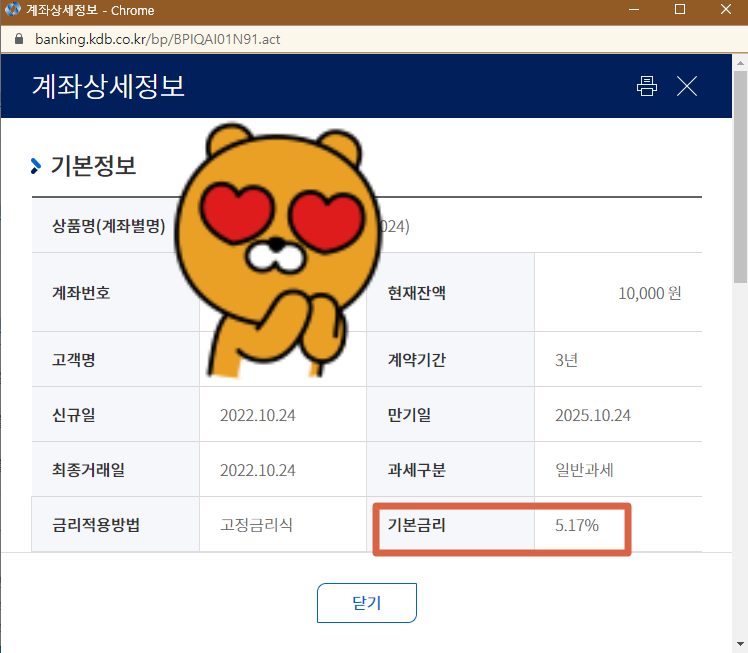Select the 기본금리 label

[417, 525]
